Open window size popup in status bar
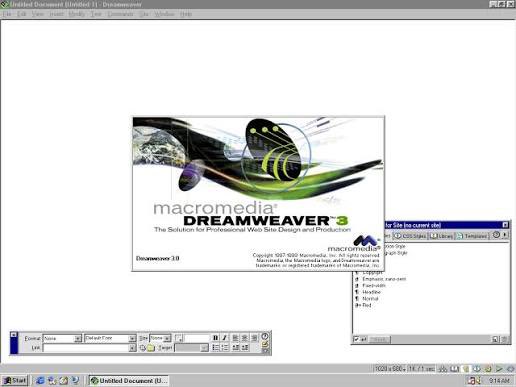Viewport: 516px width, 387px height. tap(390, 369)
